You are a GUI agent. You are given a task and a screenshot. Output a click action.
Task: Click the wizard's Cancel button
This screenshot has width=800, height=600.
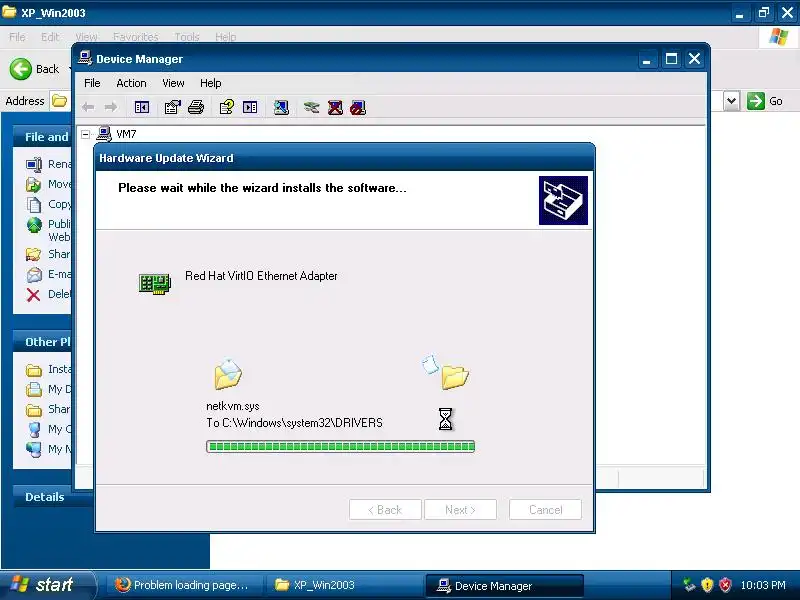[545, 510]
